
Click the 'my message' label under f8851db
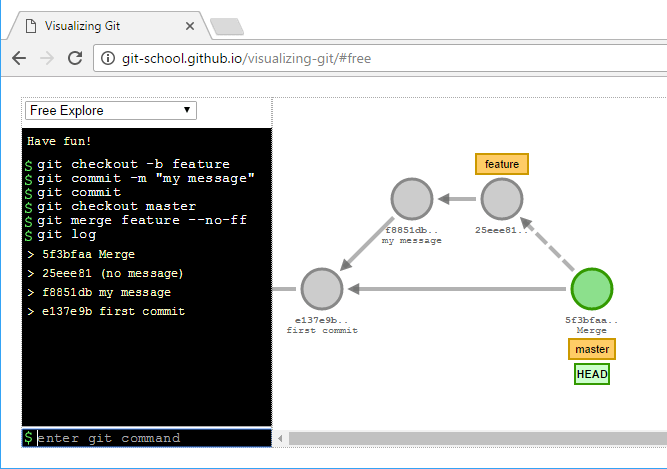coord(412,241)
